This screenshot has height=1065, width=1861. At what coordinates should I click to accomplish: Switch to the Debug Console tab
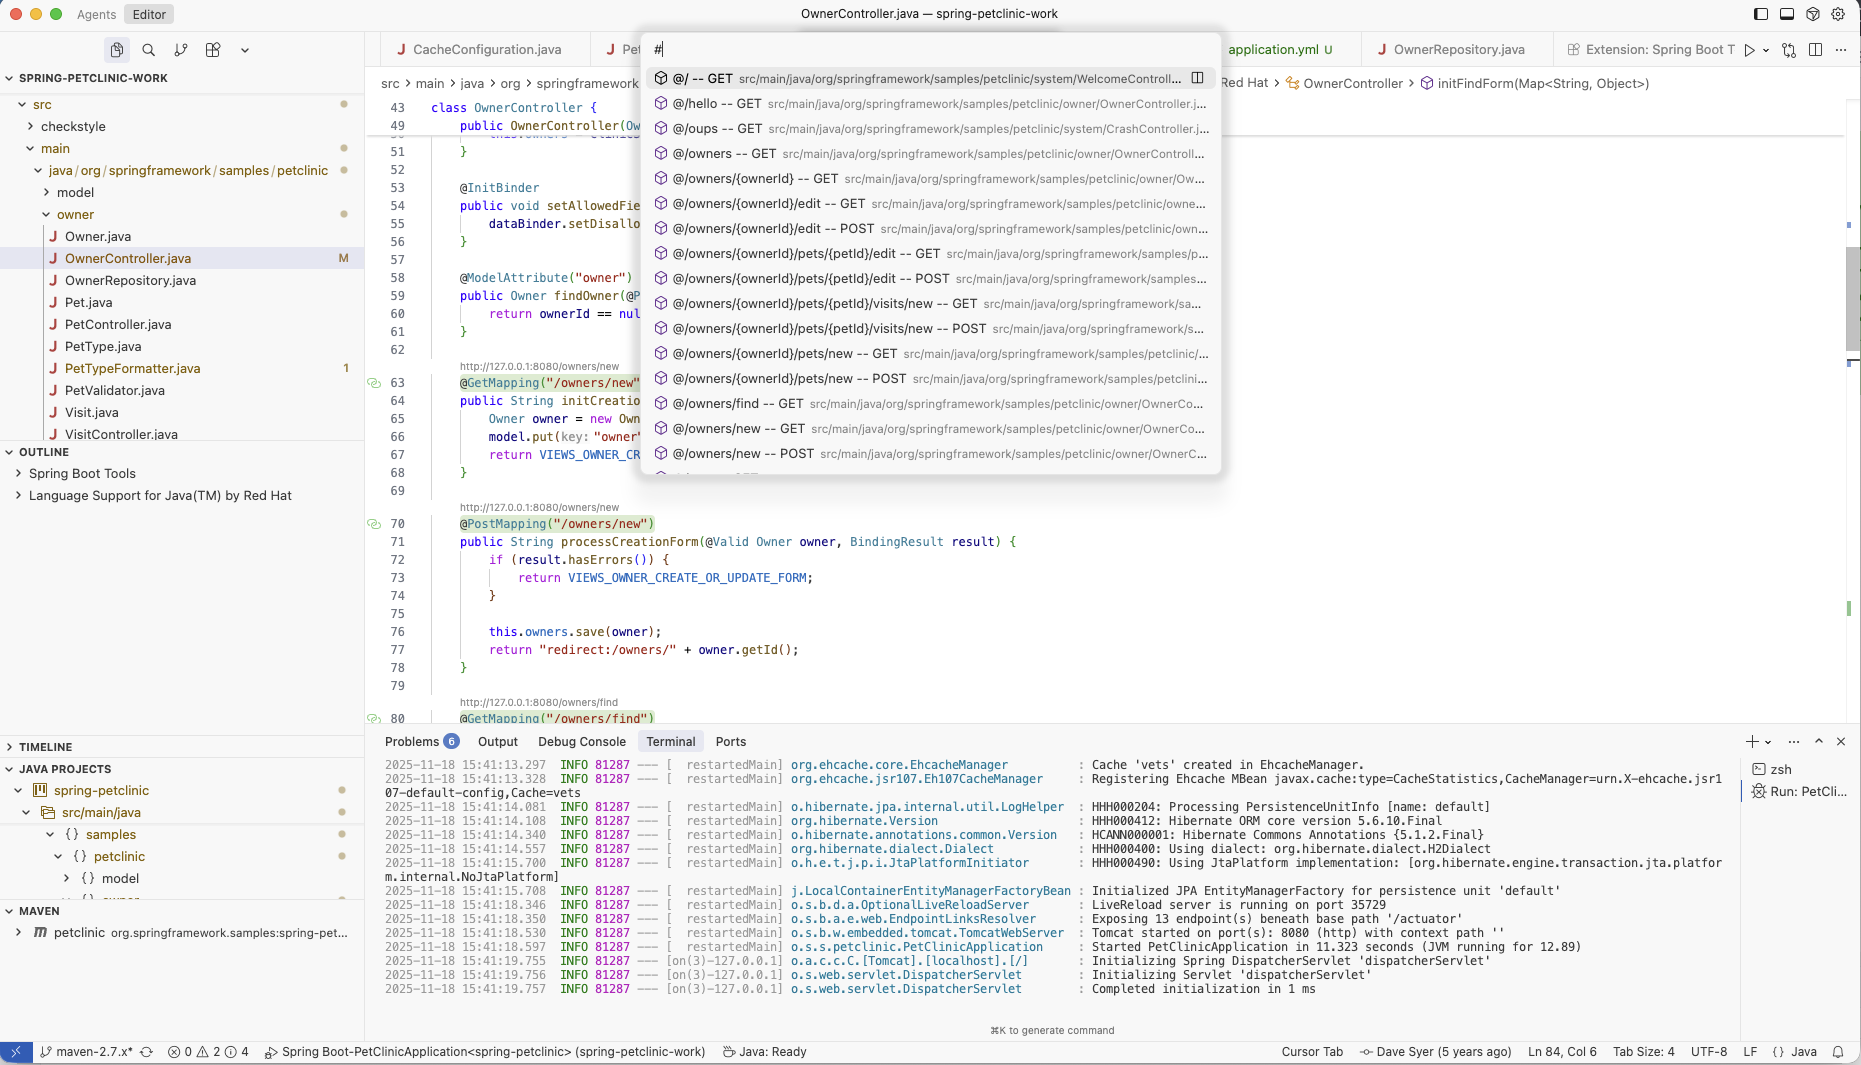click(x=581, y=742)
